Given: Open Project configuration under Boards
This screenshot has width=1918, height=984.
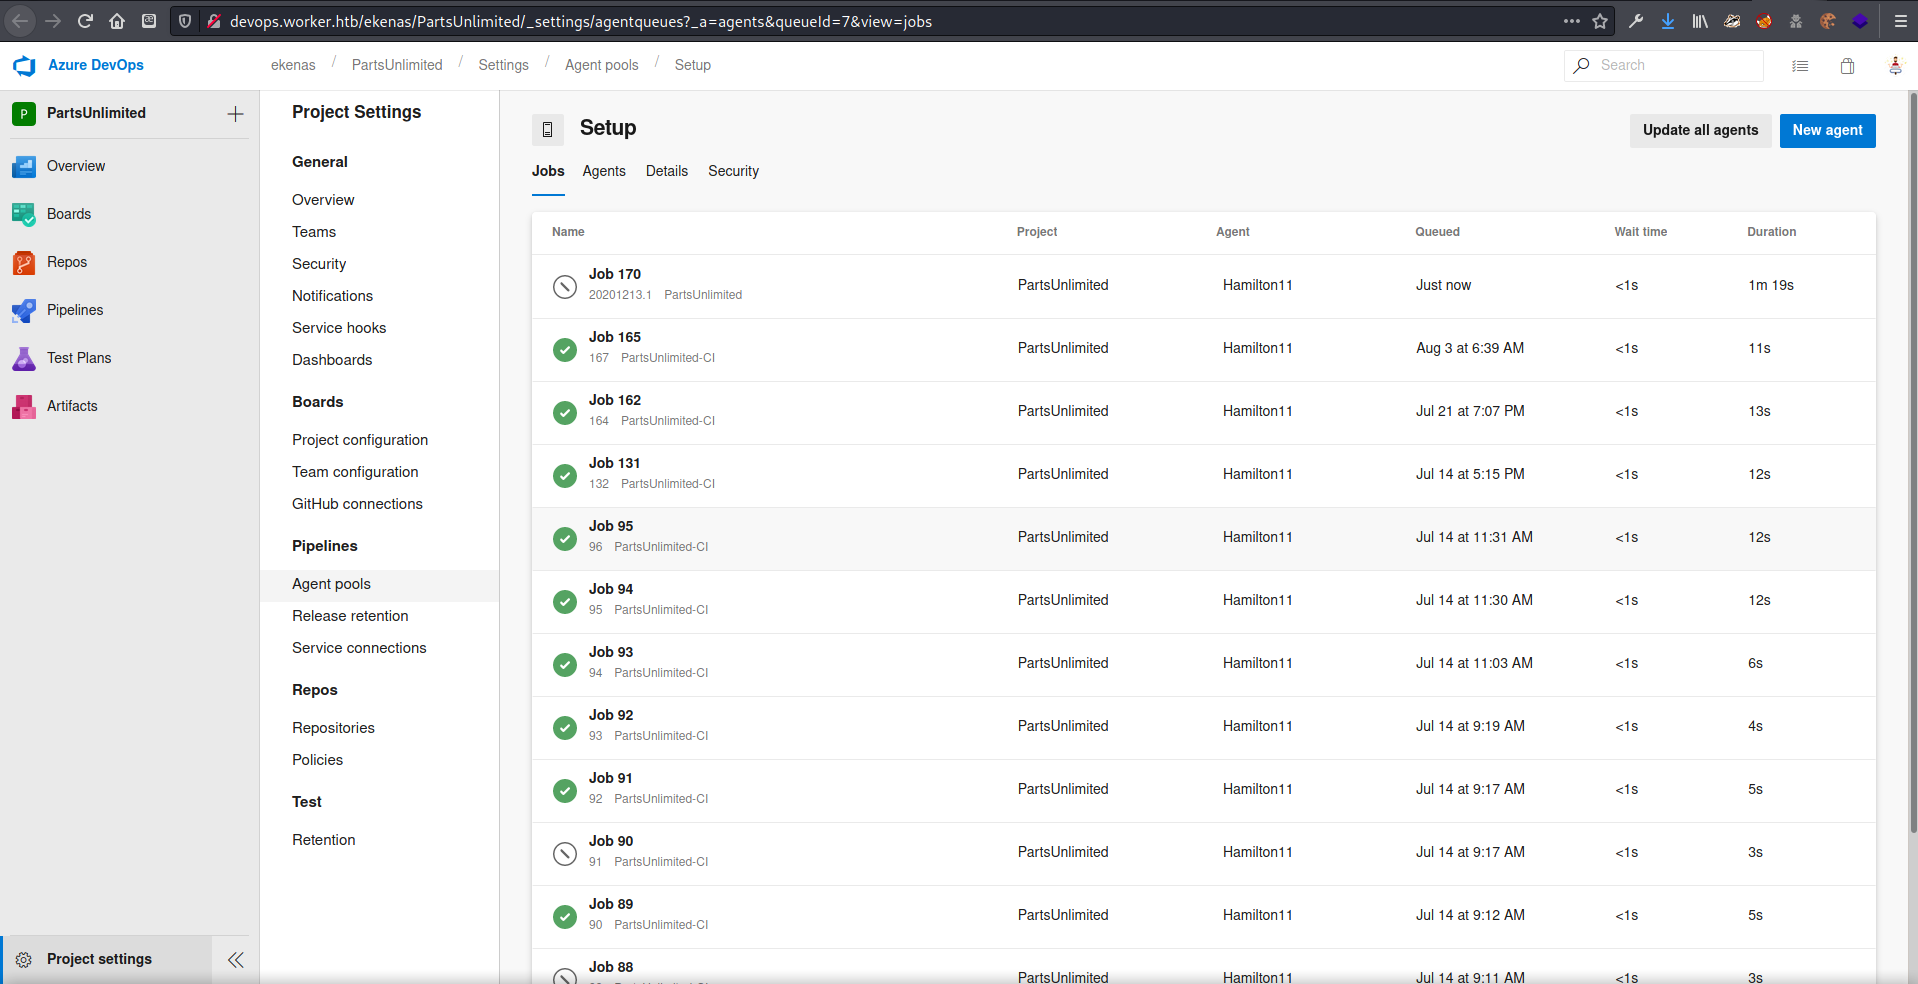Looking at the screenshot, I should (360, 440).
